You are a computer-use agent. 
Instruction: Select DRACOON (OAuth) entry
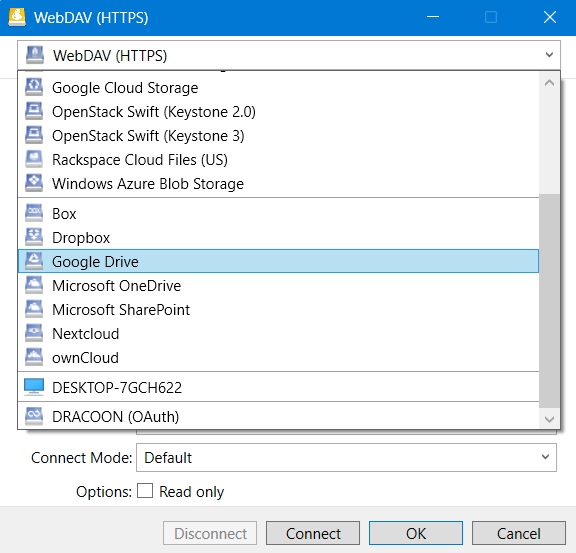click(x=278, y=416)
